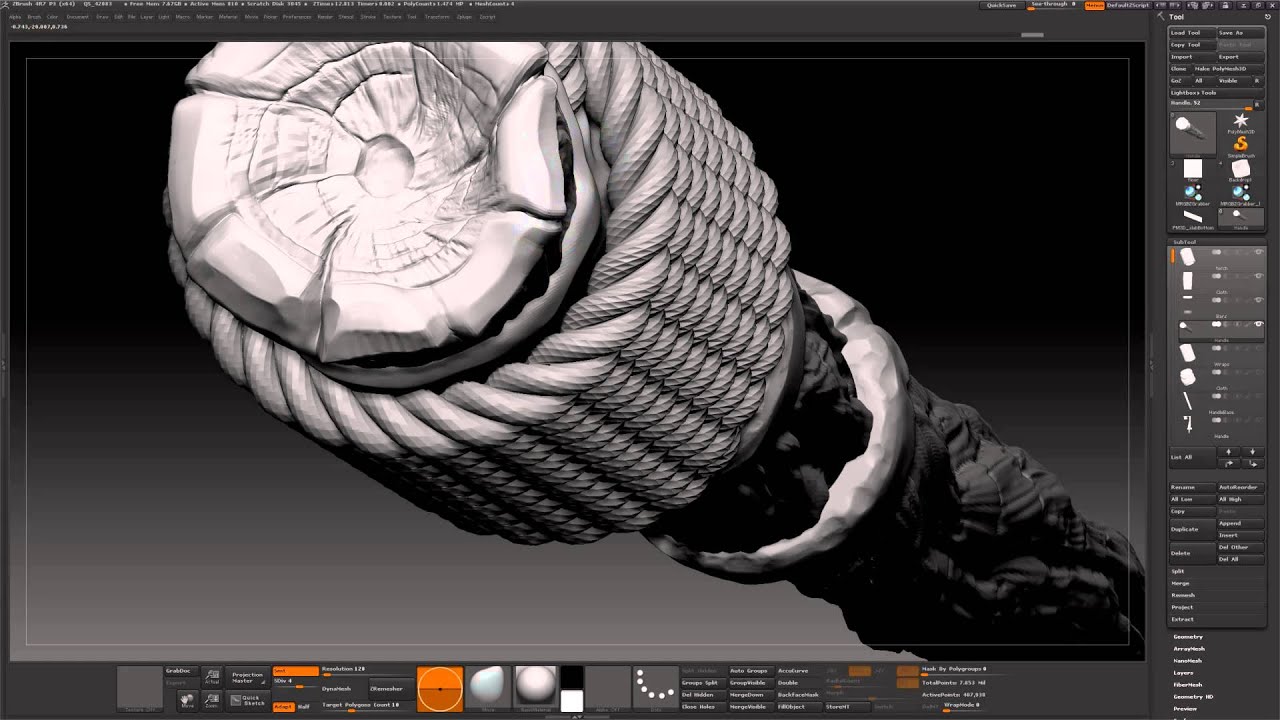1280x720 pixels.
Task: Toggle eye visibility of top subtool
Action: 1258,252
